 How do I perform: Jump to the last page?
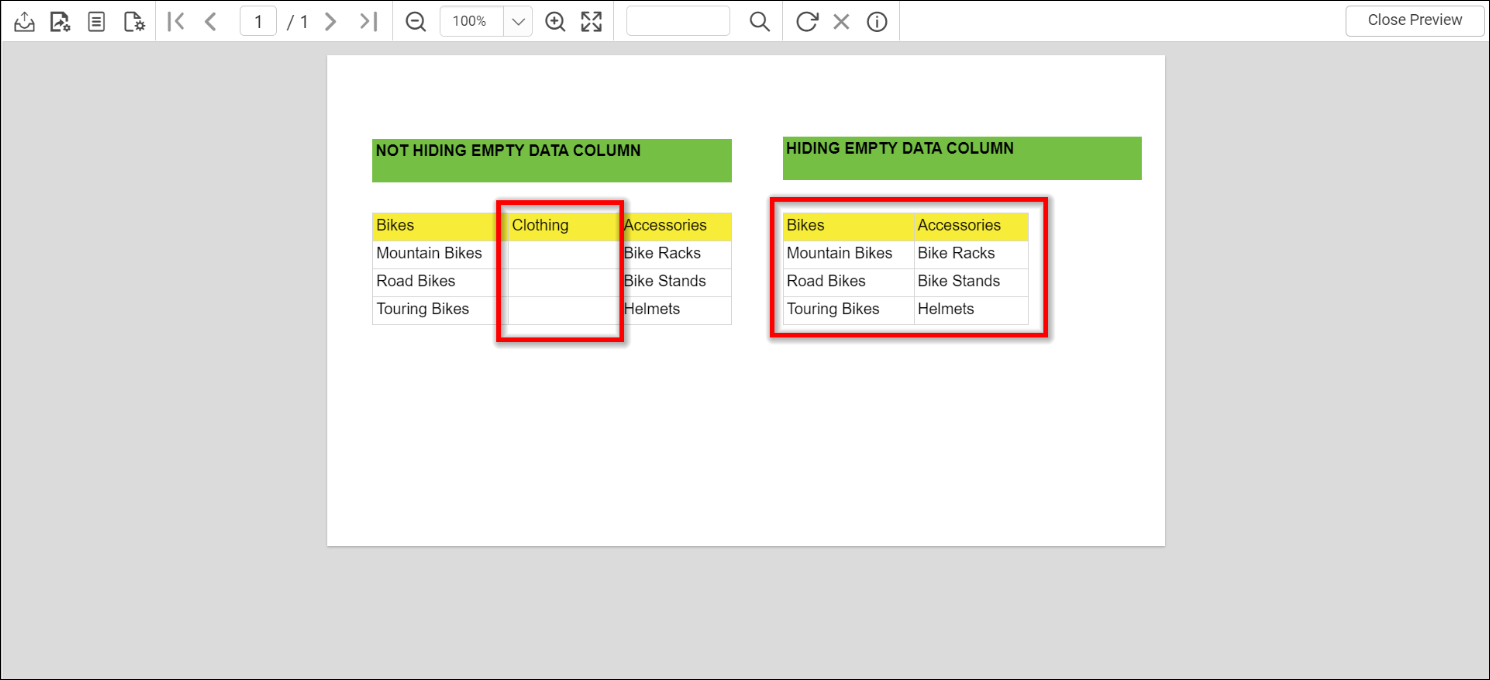368,21
